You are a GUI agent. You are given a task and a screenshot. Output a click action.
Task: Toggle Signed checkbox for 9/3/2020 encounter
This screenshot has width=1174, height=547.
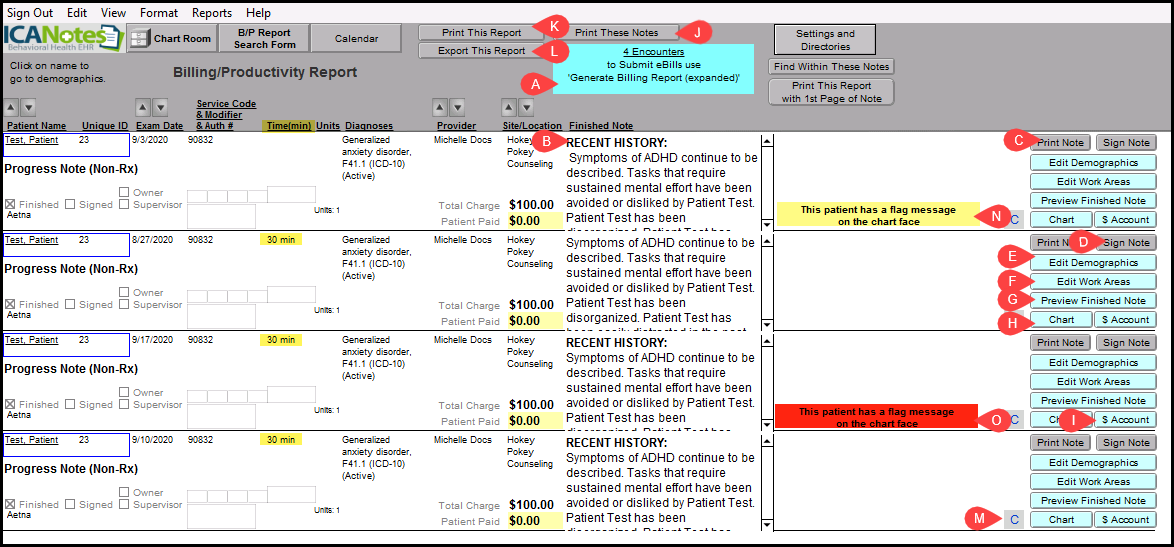click(x=71, y=204)
